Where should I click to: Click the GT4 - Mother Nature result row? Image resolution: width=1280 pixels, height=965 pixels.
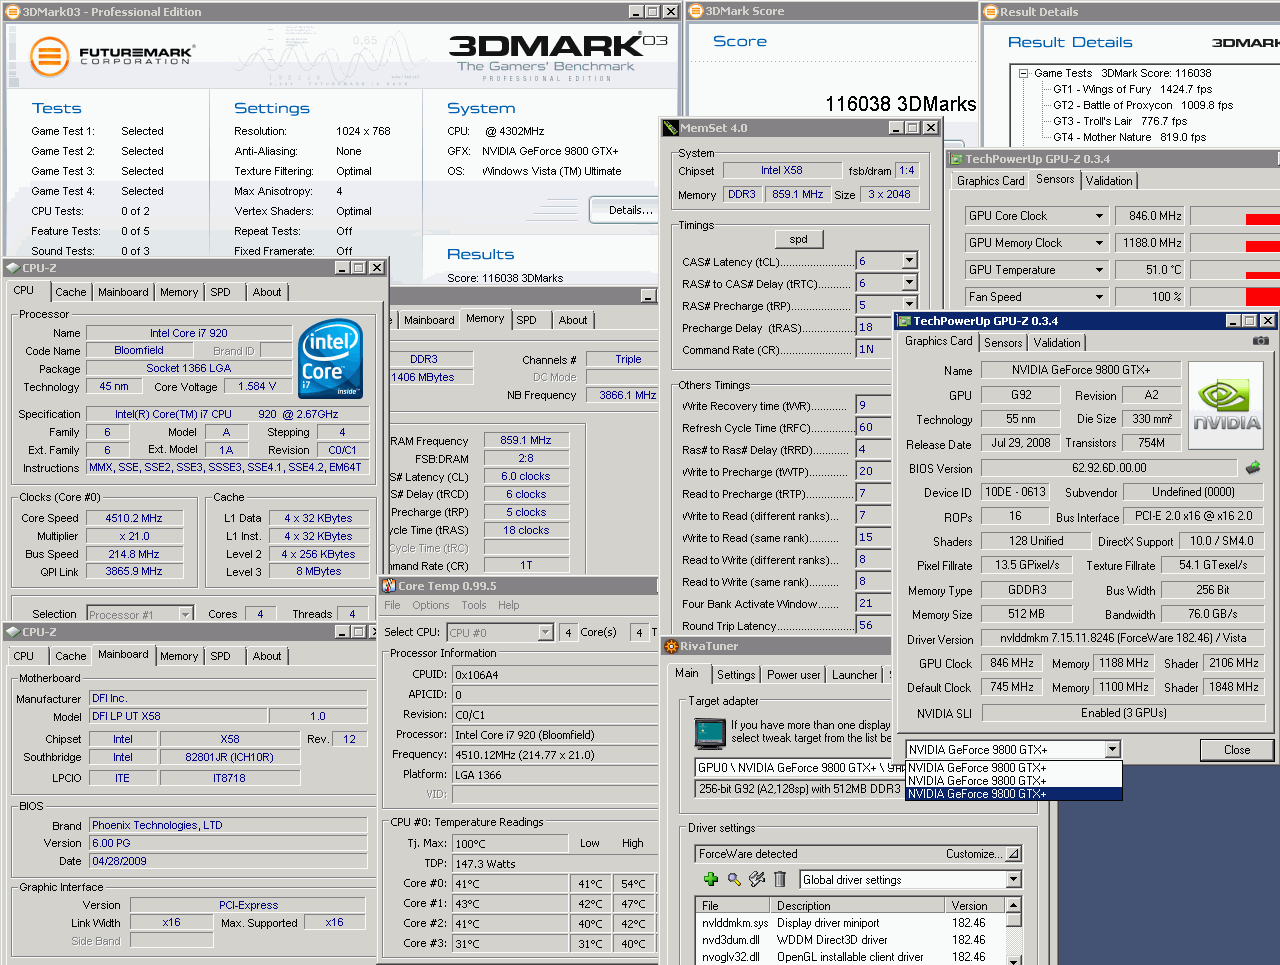(x=1129, y=137)
